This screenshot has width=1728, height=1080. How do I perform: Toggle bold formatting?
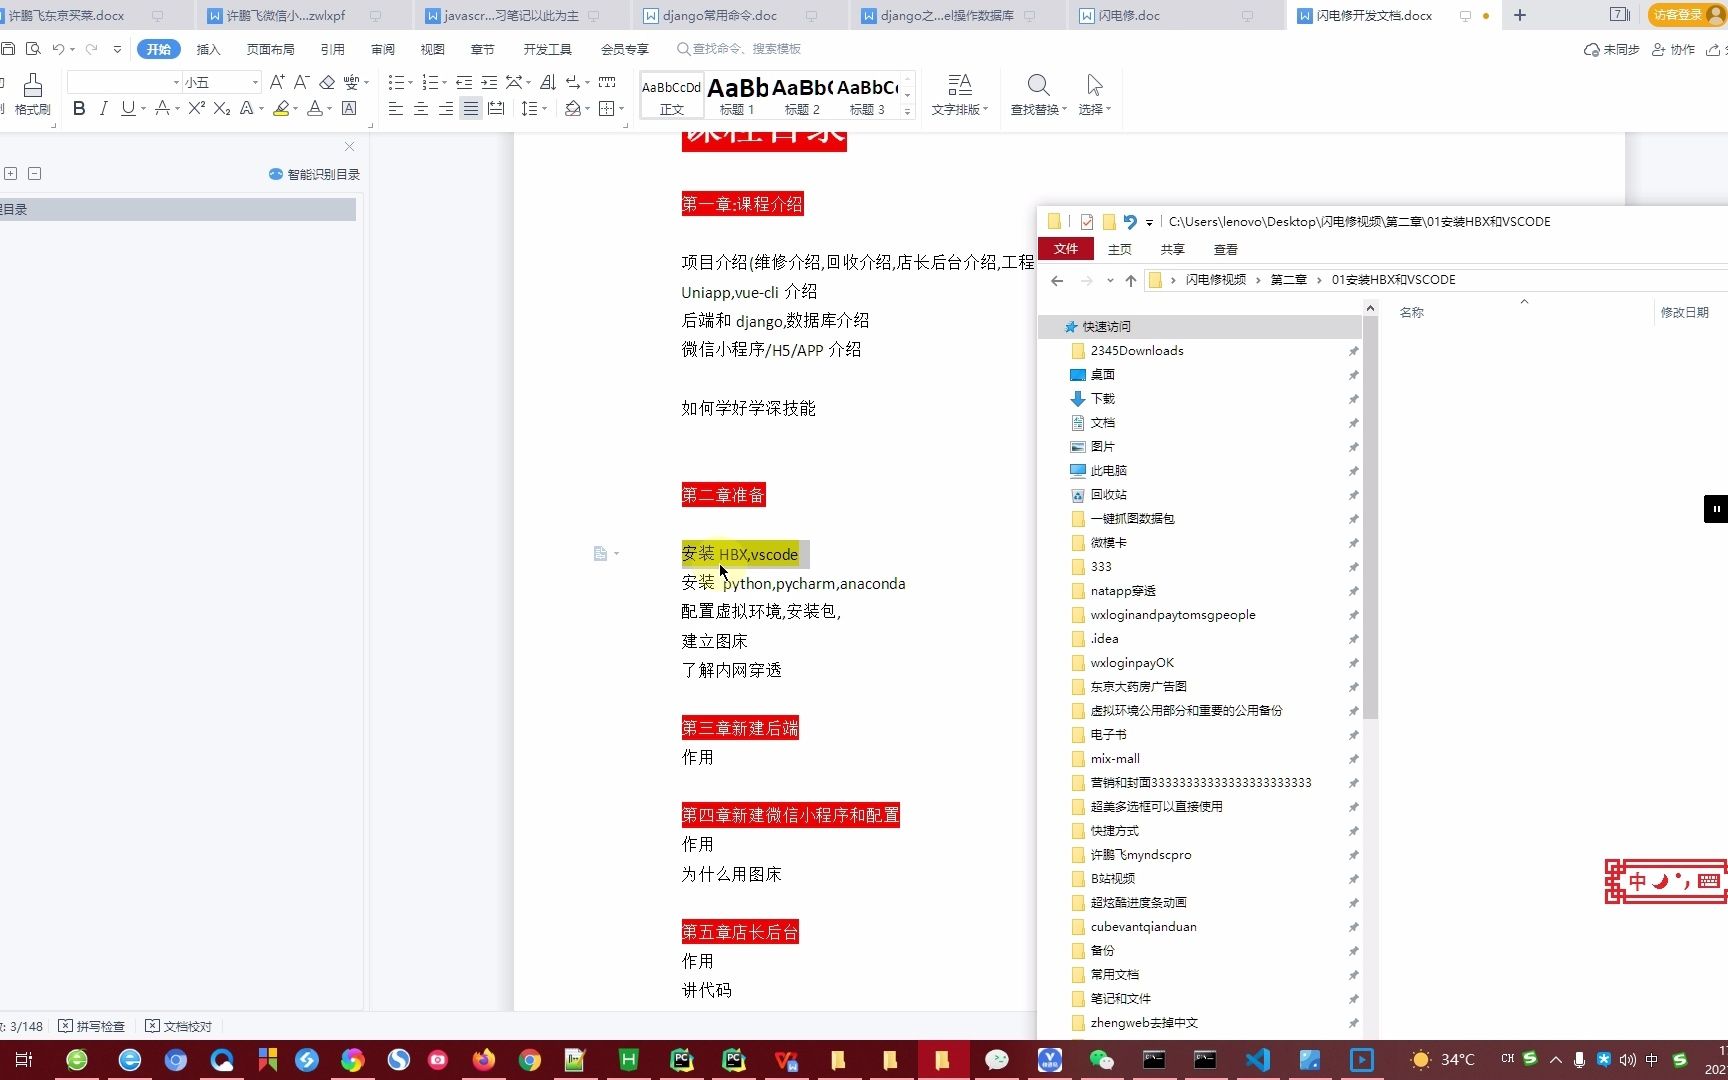tap(79, 109)
